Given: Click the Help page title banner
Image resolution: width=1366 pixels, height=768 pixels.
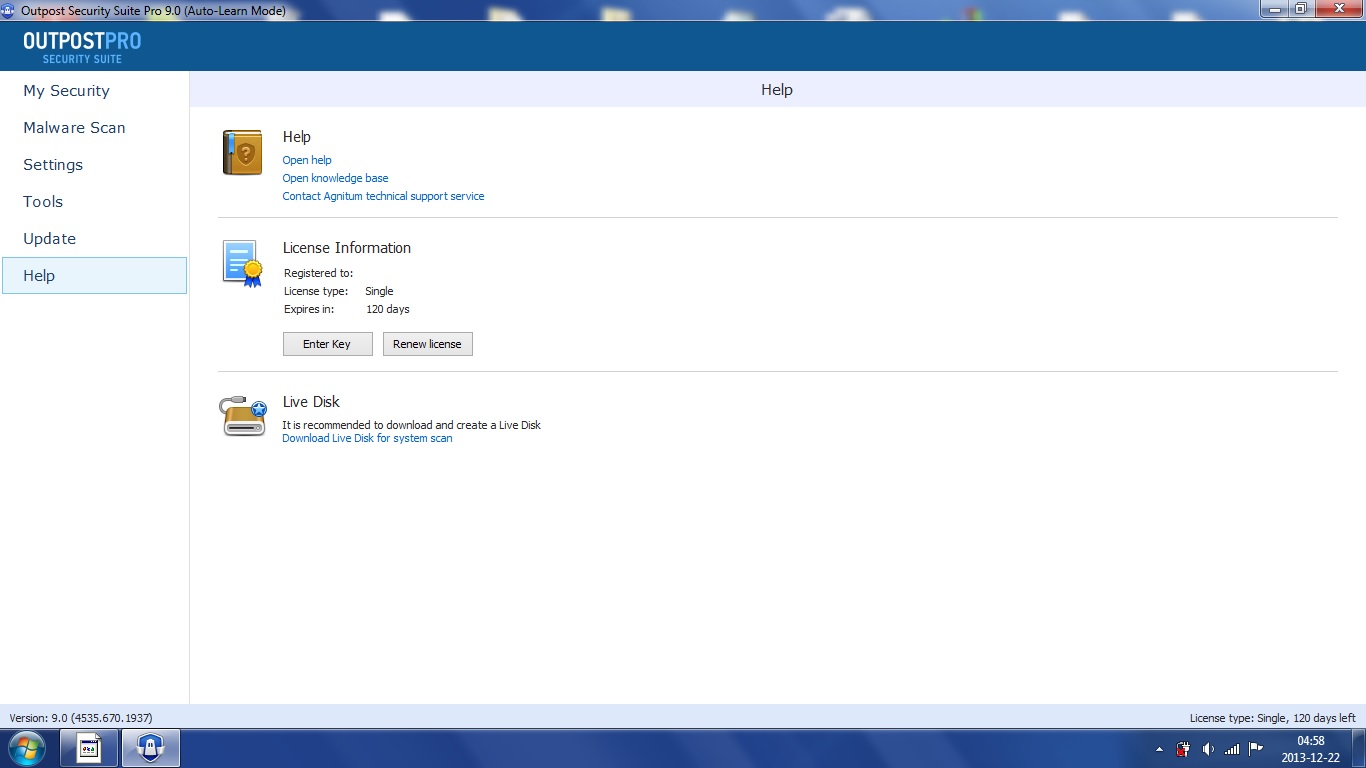Looking at the screenshot, I should click(777, 90).
